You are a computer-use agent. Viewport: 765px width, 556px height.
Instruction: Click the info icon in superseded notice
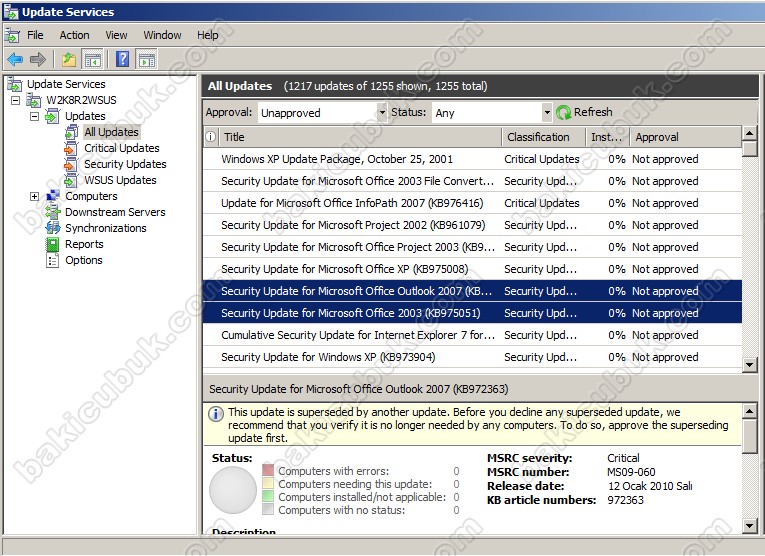tap(216, 414)
